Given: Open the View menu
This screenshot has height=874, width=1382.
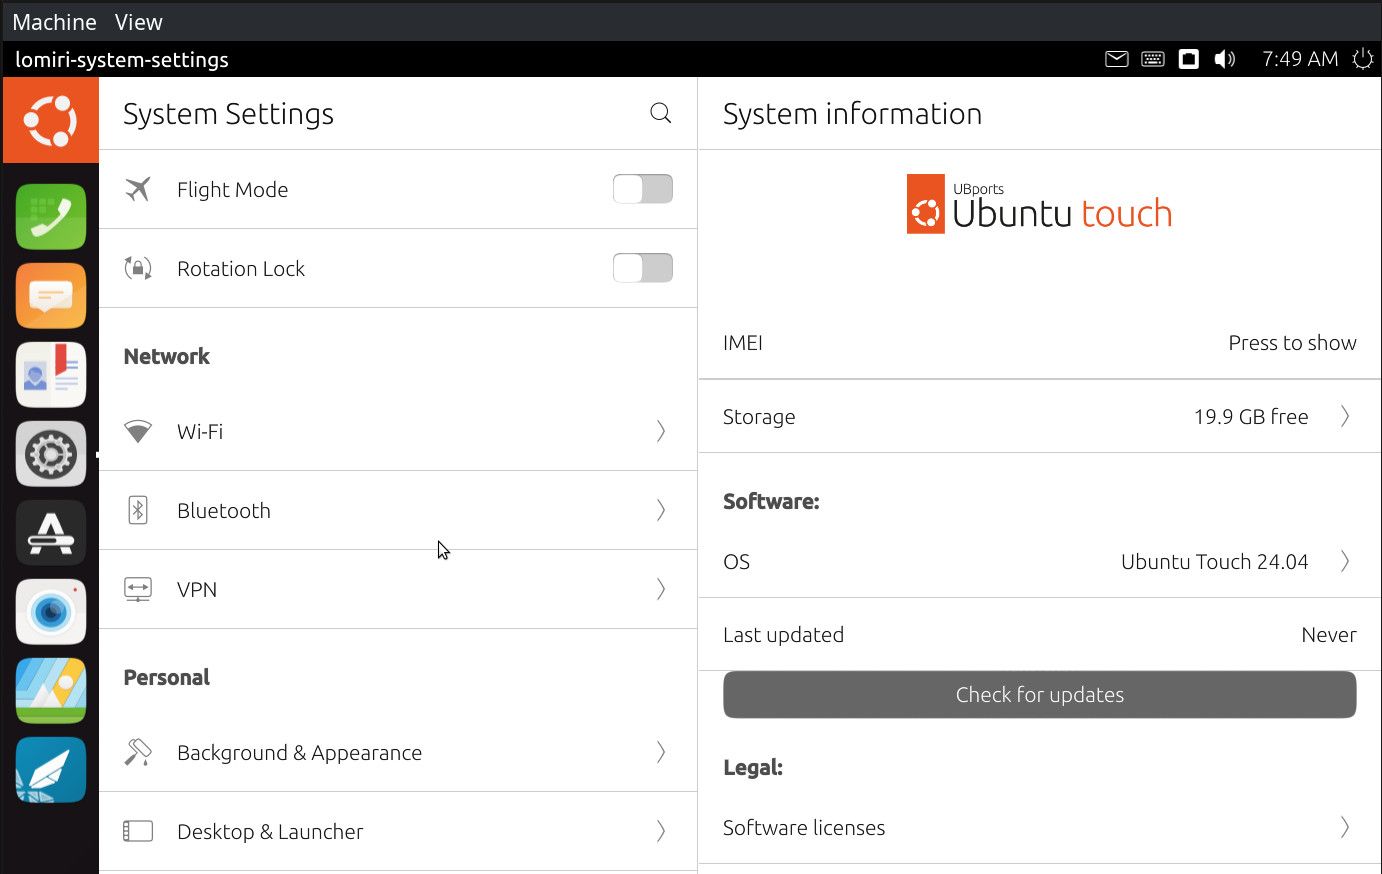Looking at the screenshot, I should 138,22.
